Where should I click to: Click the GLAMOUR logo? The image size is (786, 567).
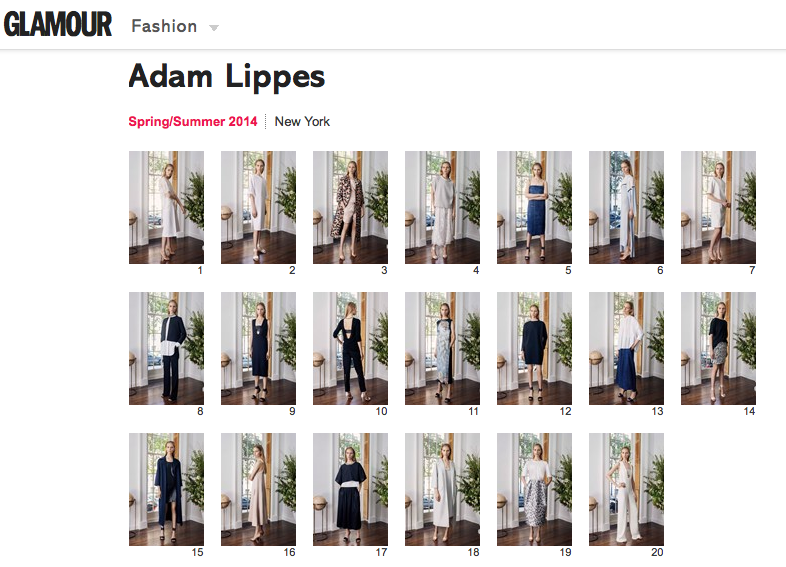pyautogui.click(x=58, y=25)
